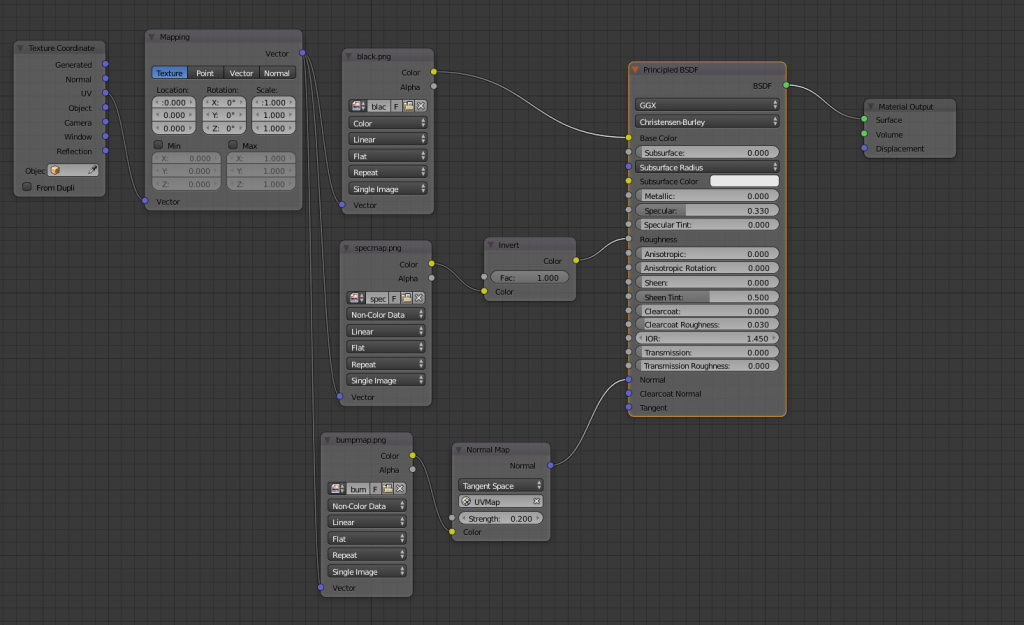Viewport: 1024px width, 625px height.
Task: Select the Normal mapping type tab
Action: (x=277, y=73)
